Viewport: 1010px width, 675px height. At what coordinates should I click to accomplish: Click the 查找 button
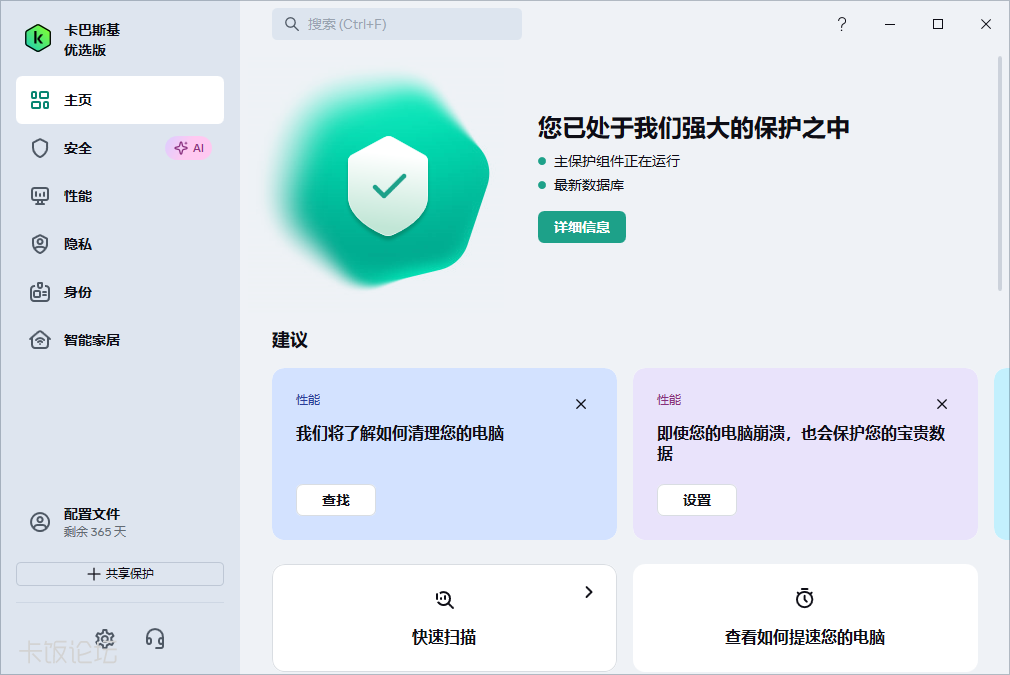(336, 500)
